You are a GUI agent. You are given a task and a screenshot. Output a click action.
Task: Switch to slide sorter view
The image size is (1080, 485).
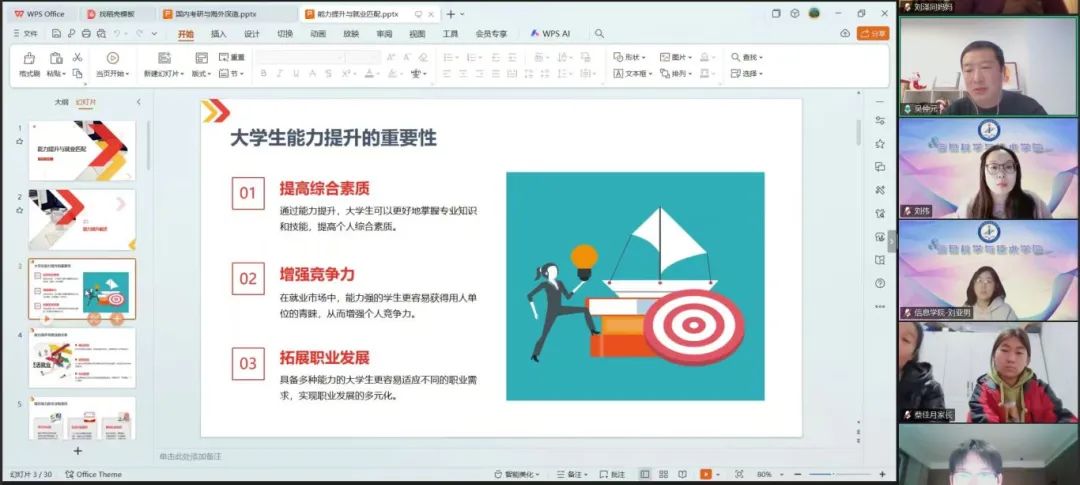[661, 474]
